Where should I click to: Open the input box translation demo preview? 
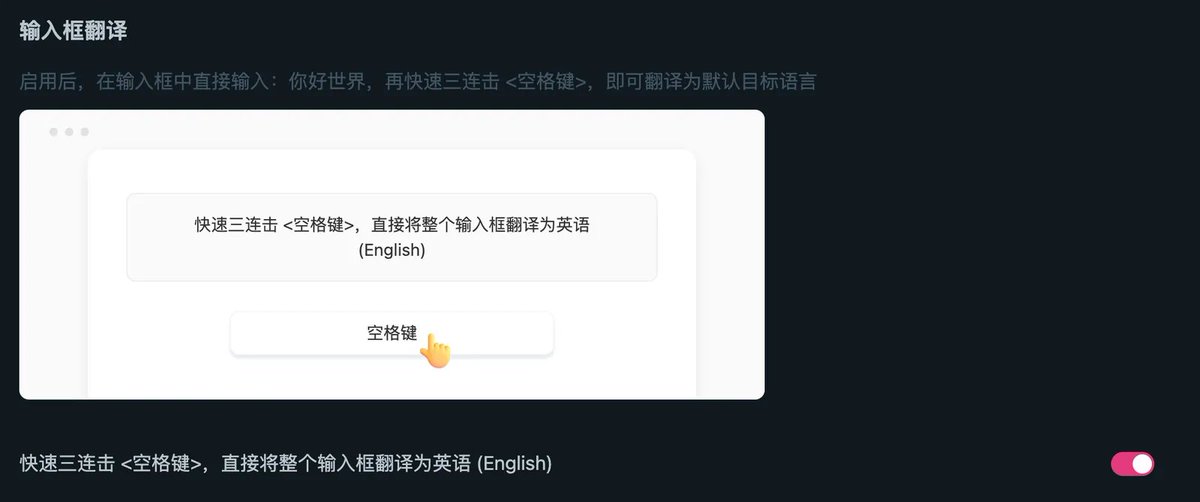[x=392, y=254]
